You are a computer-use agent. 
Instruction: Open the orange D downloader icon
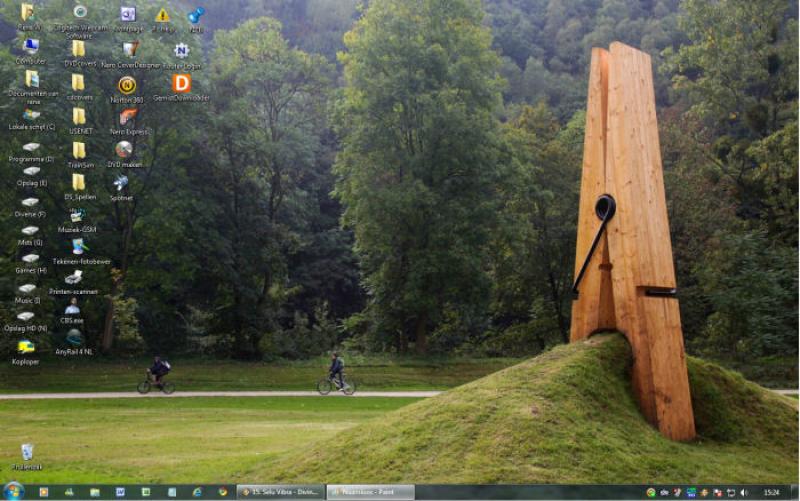pyautogui.click(x=182, y=83)
